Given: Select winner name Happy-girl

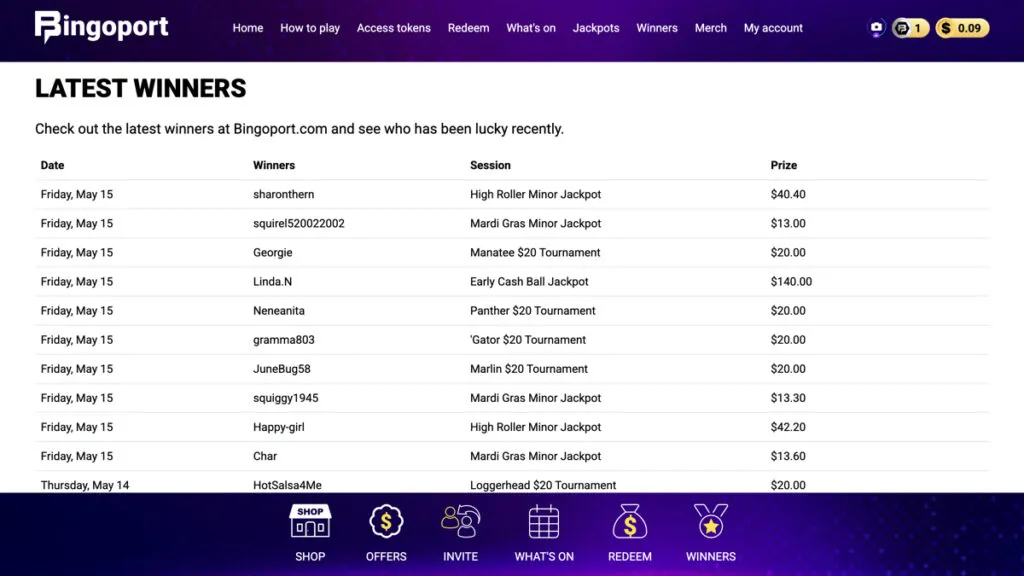Looking at the screenshot, I should 278,427.
